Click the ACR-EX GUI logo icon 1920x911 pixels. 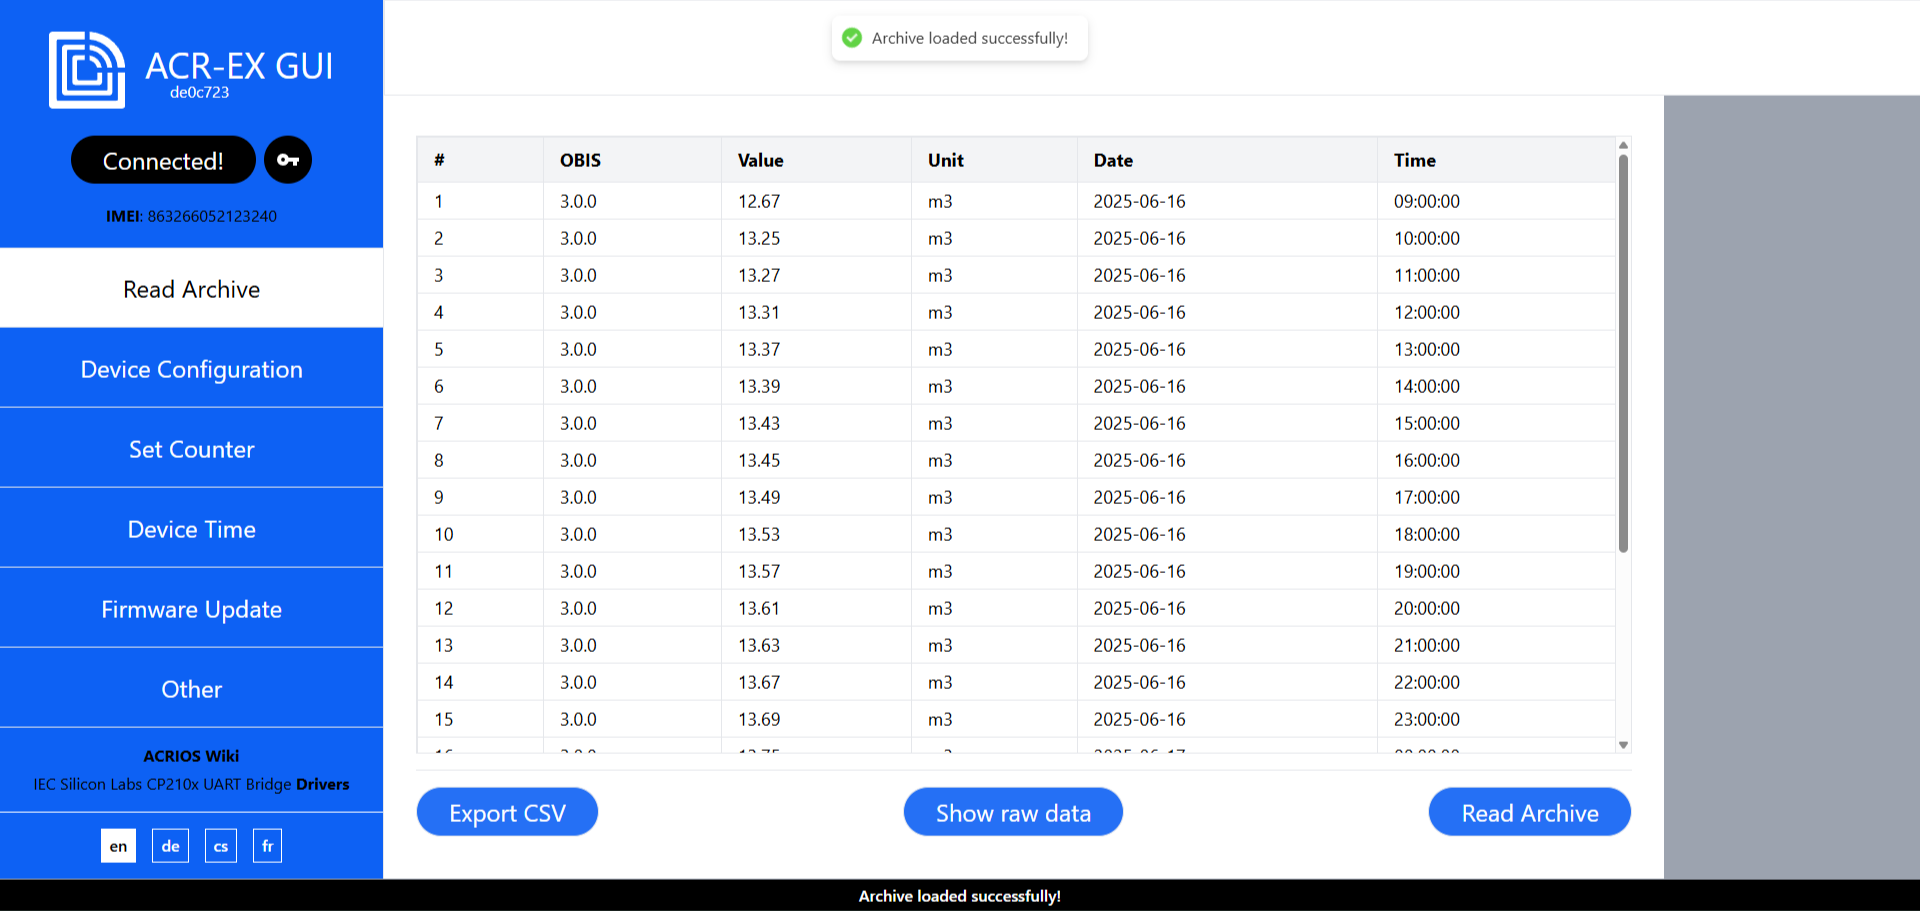coord(87,70)
